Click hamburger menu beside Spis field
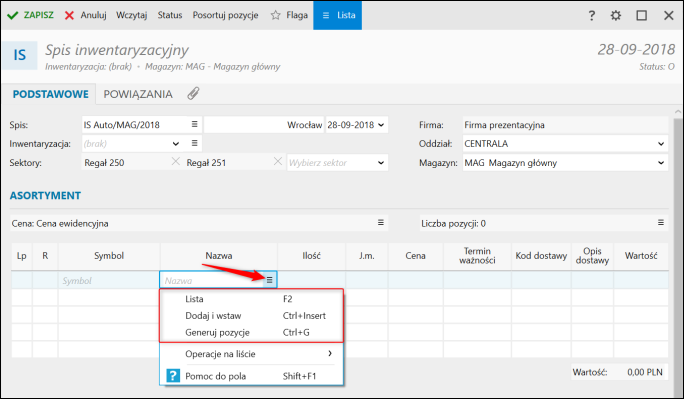Screen dimensions: 684x399 pyautogui.click(x=195, y=125)
